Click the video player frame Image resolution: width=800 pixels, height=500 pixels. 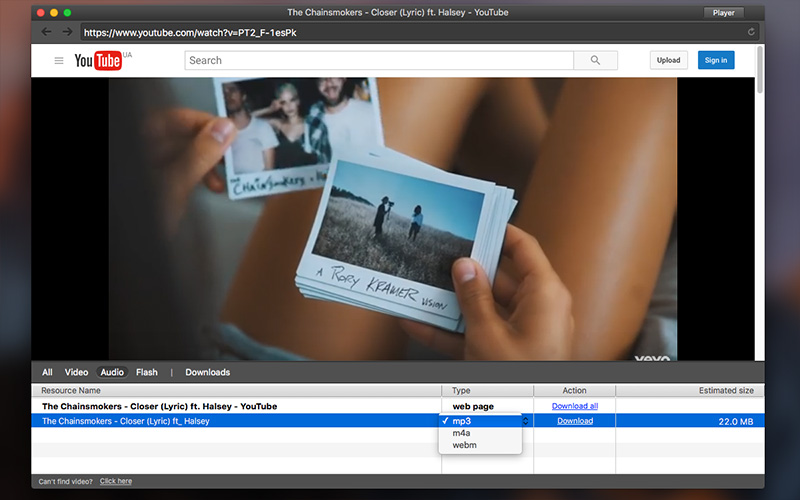tap(393, 219)
